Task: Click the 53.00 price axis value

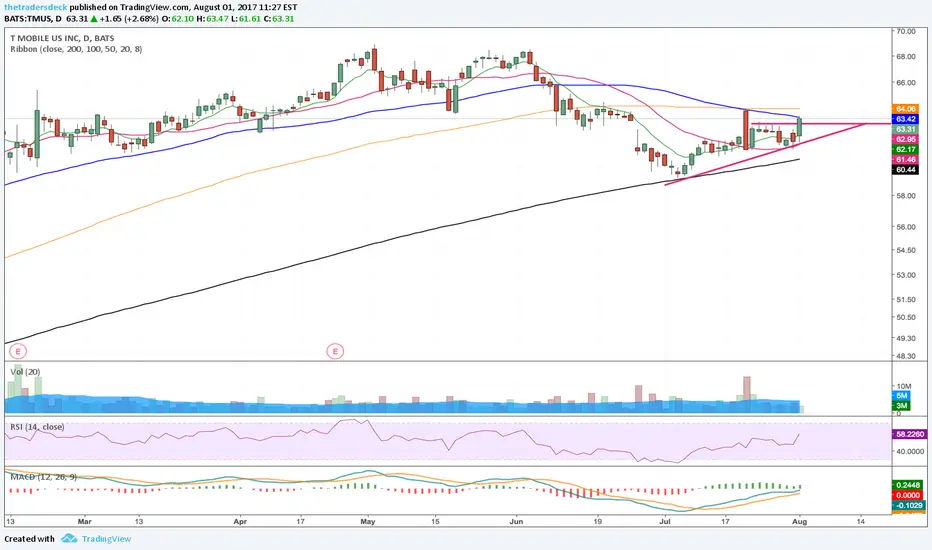Action: coord(906,275)
